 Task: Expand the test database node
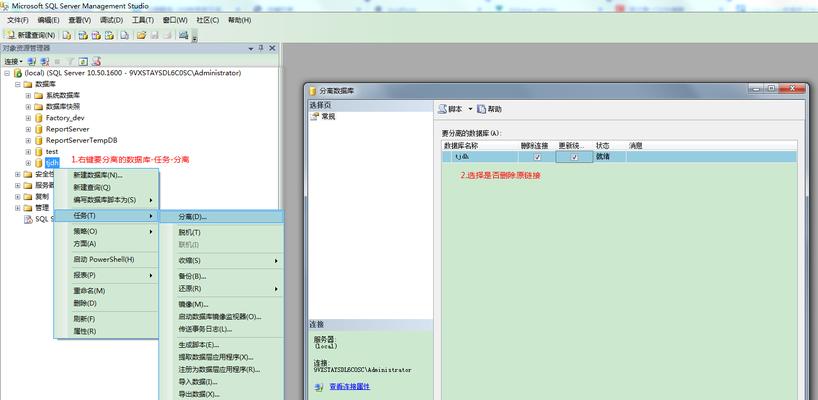point(28,151)
